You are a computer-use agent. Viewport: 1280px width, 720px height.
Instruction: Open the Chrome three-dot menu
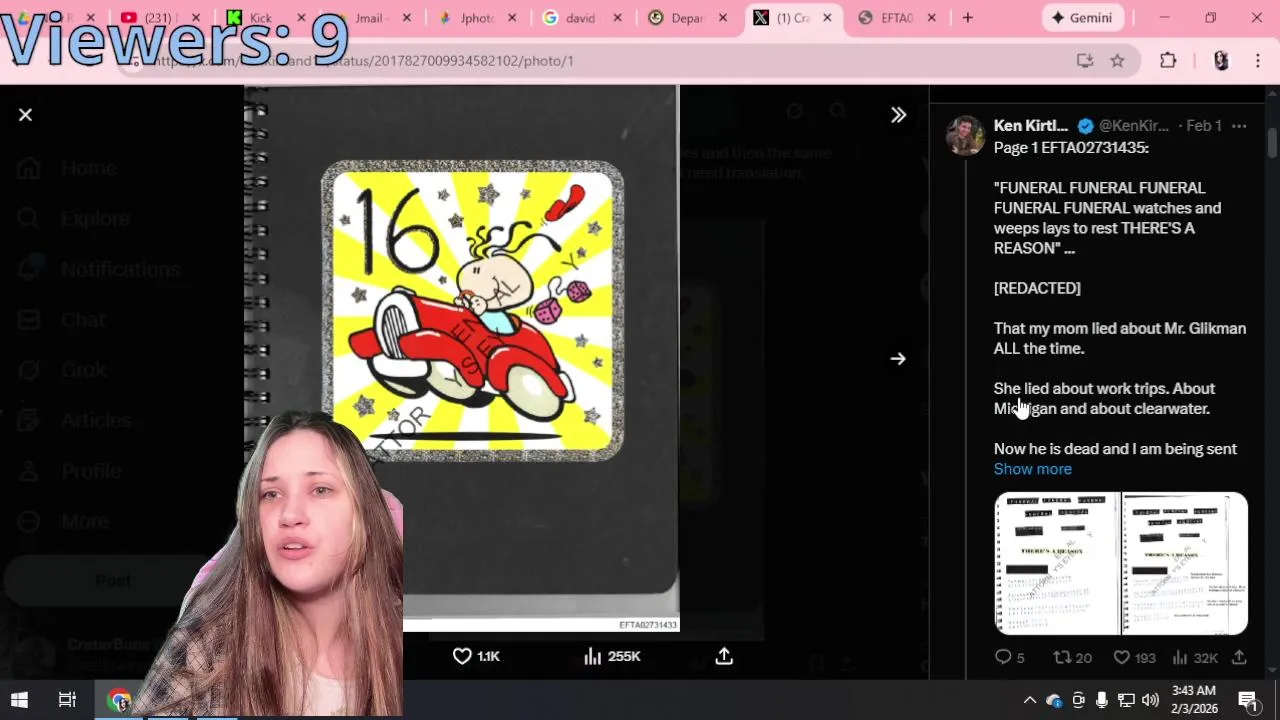[1258, 61]
